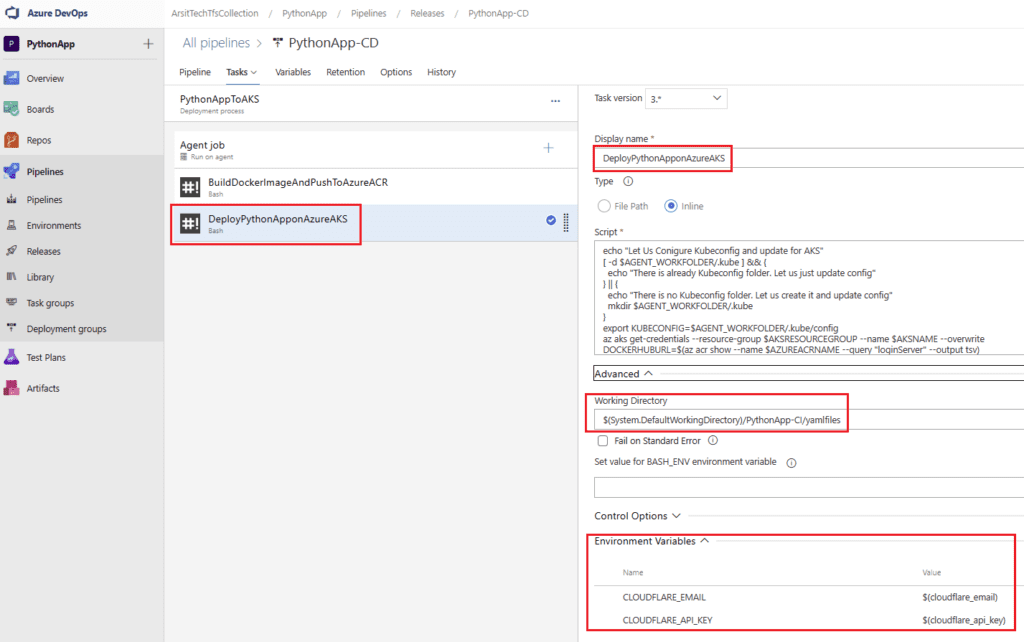1024x642 pixels.
Task: Switch to the Variables tab
Action: pos(293,72)
